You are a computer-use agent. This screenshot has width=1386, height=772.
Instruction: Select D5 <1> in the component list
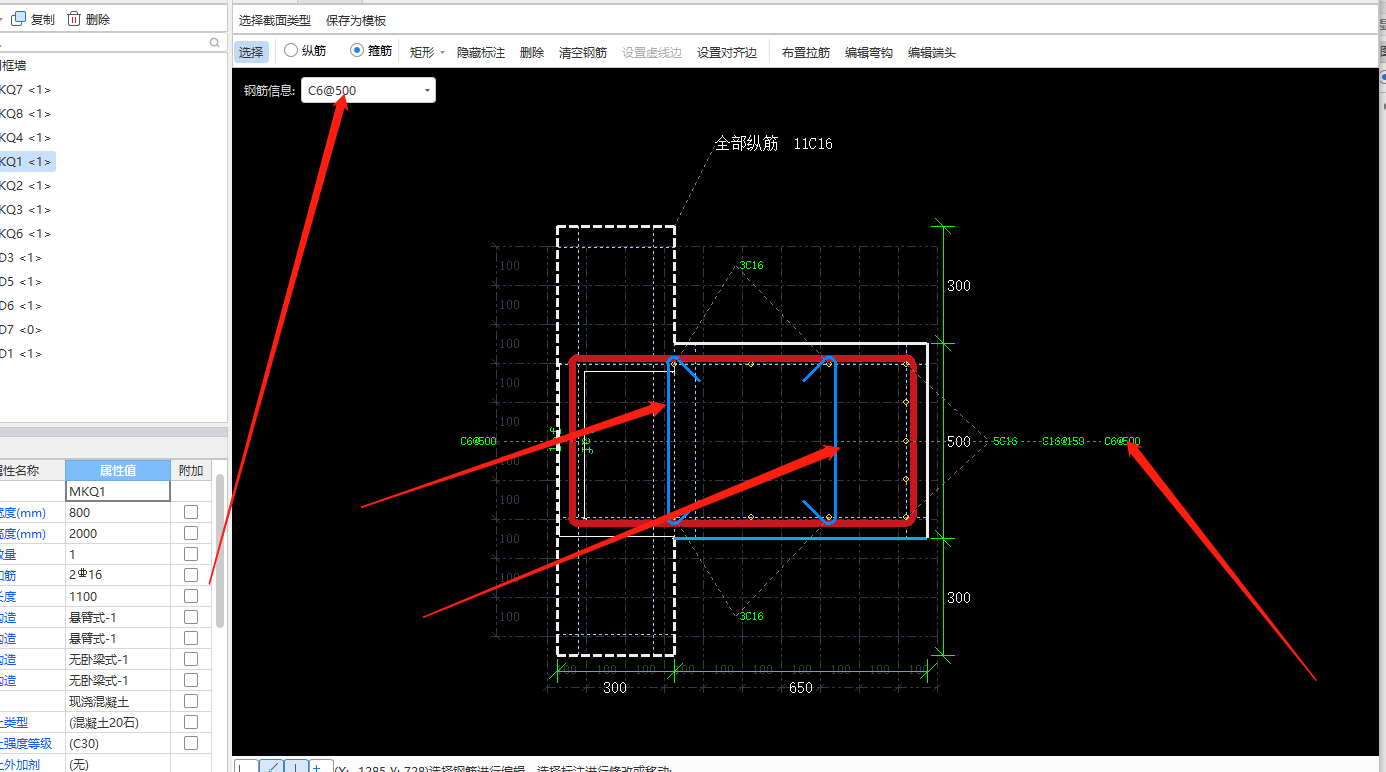21,282
